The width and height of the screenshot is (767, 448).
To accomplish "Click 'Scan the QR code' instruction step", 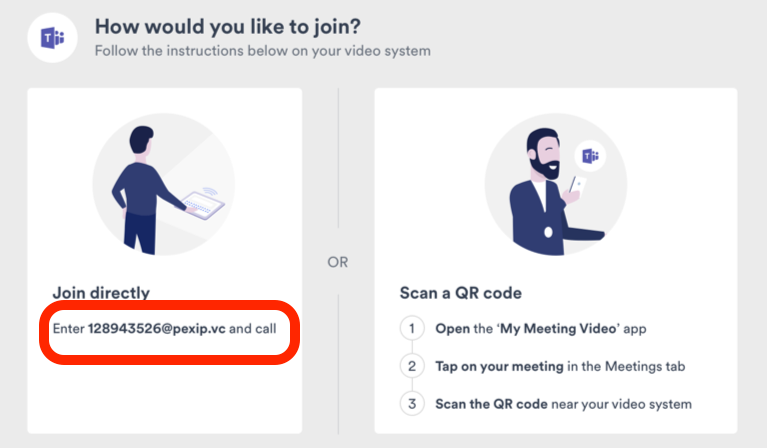I will click(563, 404).
